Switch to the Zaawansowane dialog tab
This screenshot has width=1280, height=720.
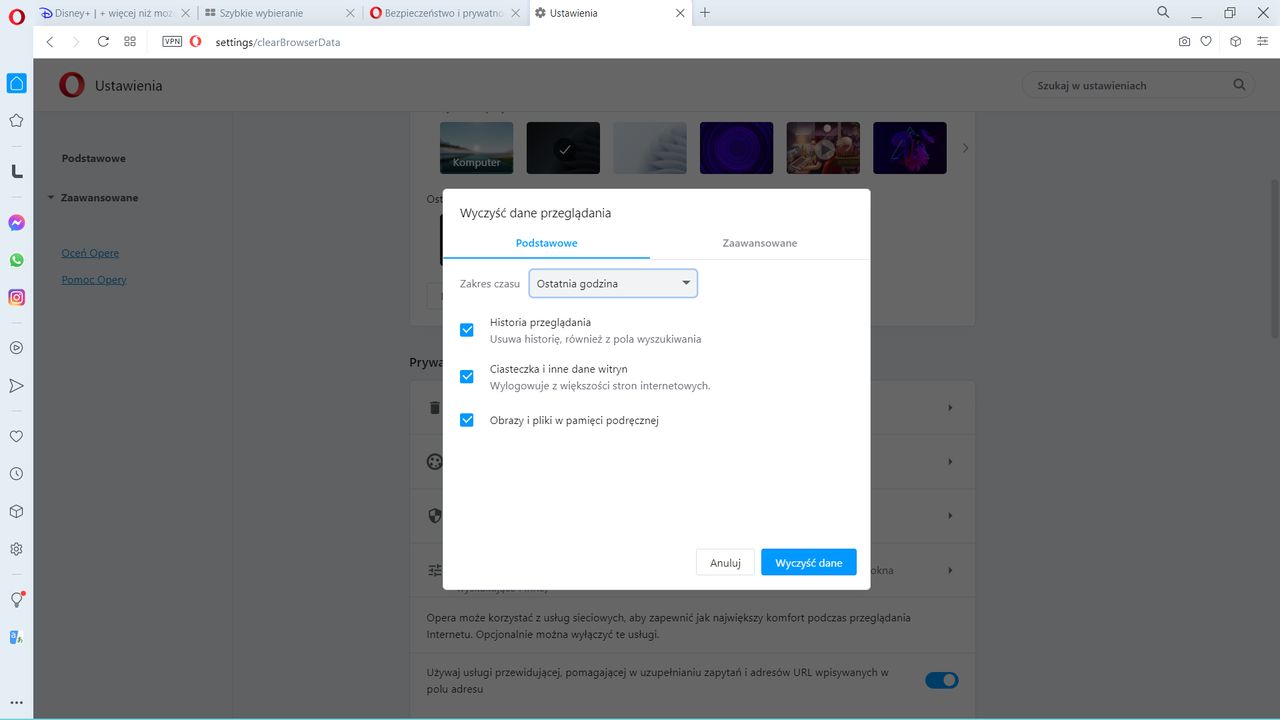pos(760,243)
